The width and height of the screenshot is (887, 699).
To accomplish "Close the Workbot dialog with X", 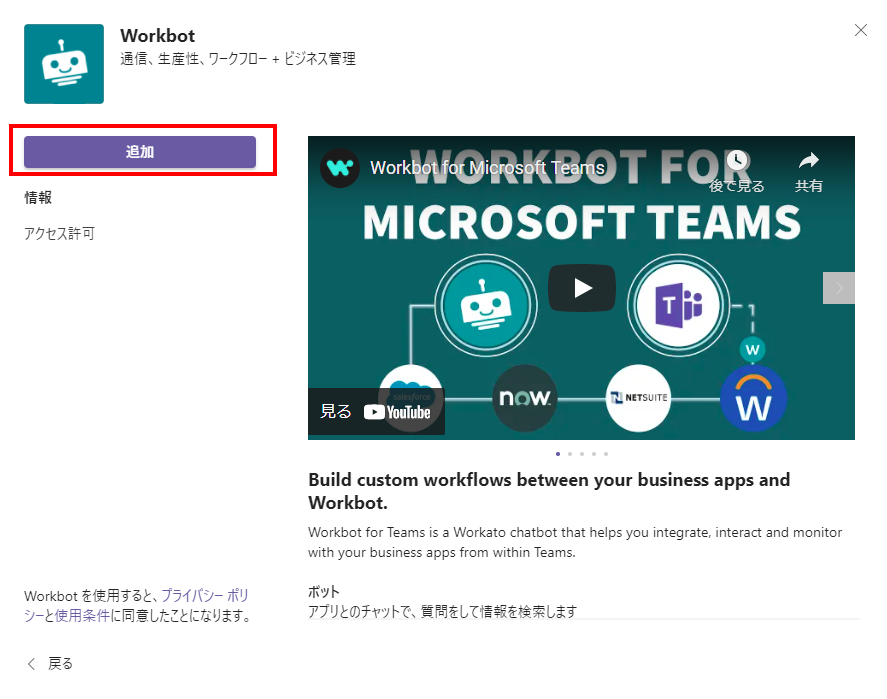I will point(860,30).
